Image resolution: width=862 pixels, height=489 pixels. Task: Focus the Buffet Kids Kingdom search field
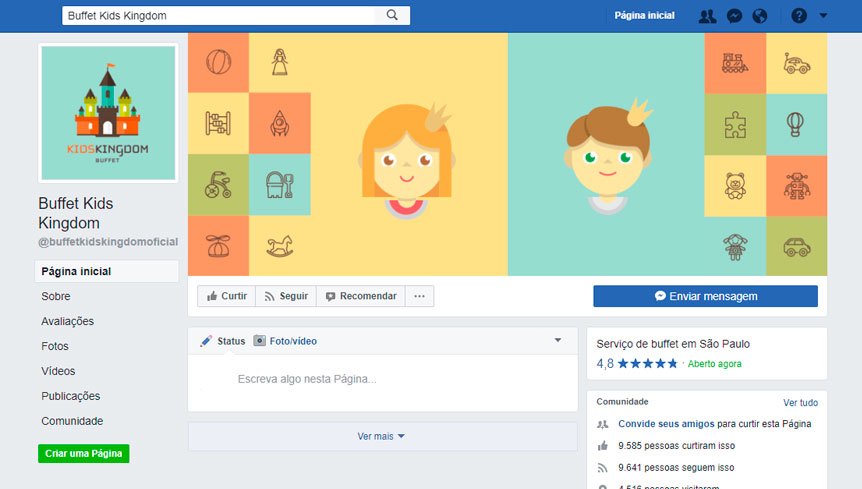click(x=218, y=15)
